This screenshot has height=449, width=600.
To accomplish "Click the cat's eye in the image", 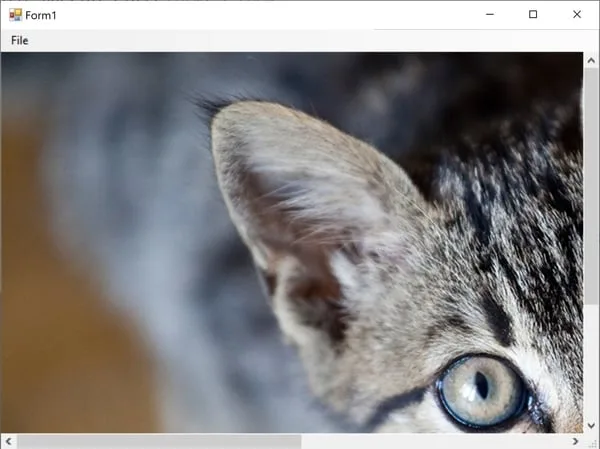I will [x=482, y=388].
